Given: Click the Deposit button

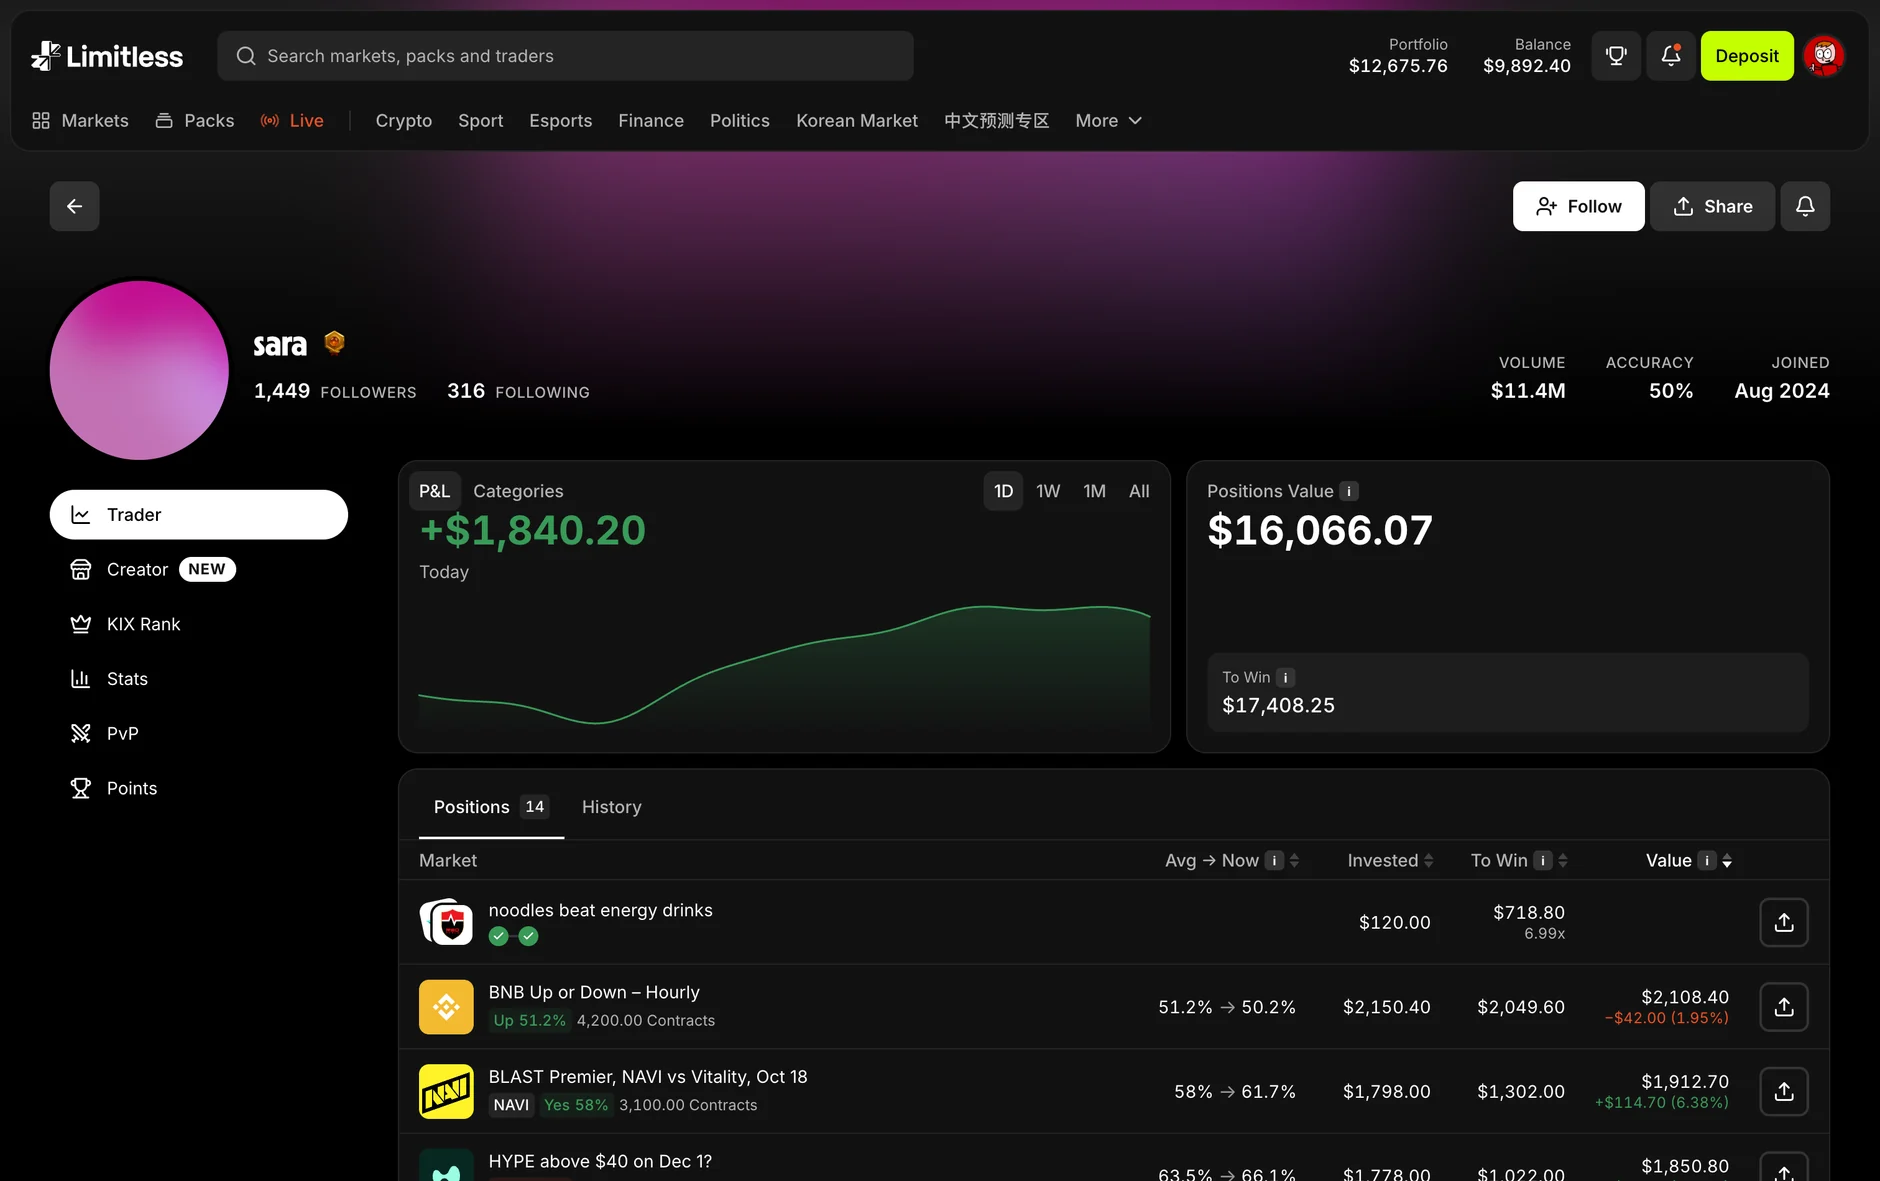Looking at the screenshot, I should click(x=1747, y=56).
